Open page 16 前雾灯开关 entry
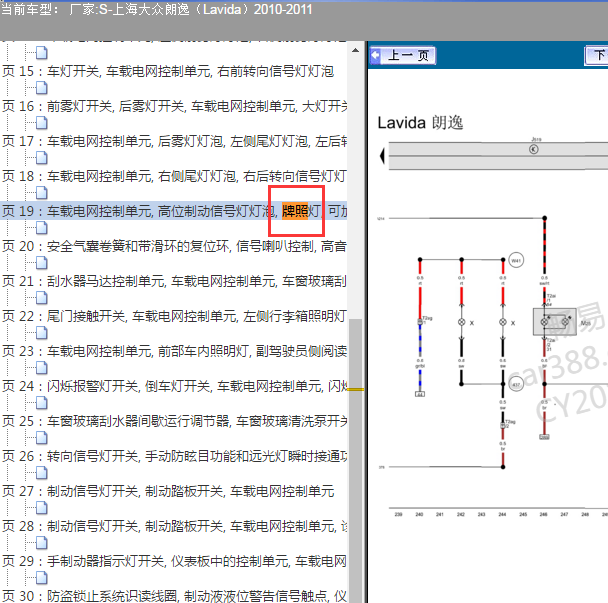Screen dimensions: 608x603 click(x=174, y=106)
